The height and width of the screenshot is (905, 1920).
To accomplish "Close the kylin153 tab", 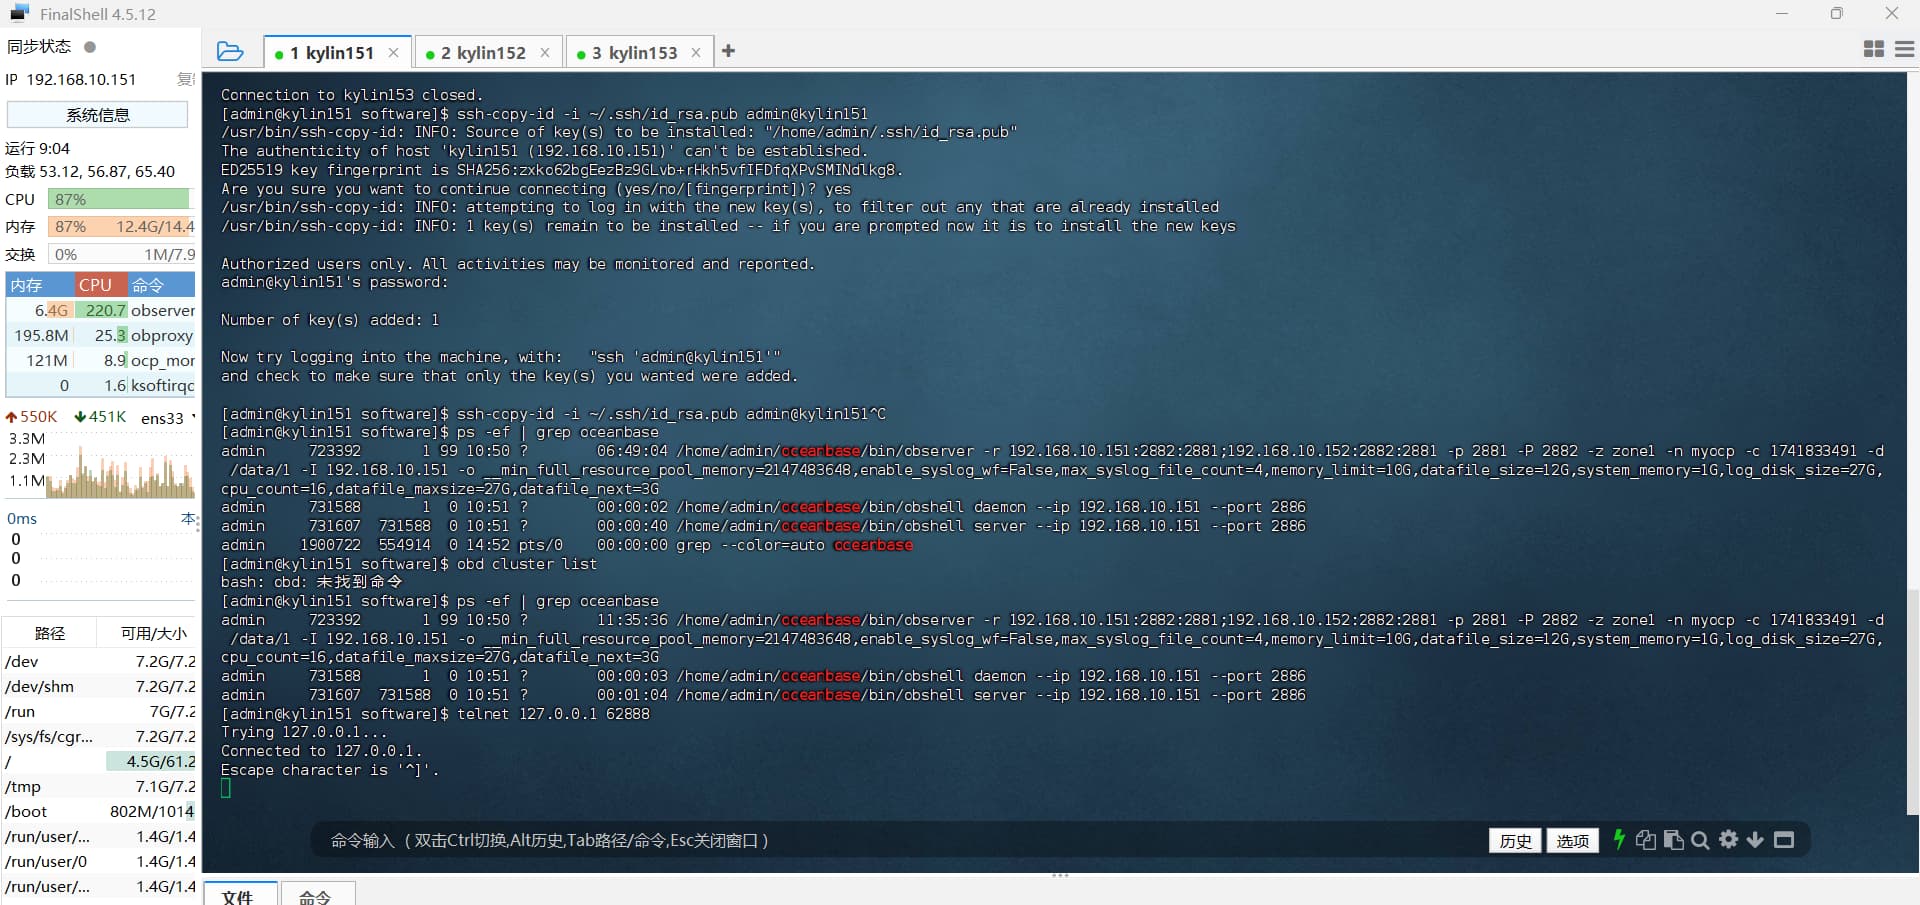I will point(696,53).
